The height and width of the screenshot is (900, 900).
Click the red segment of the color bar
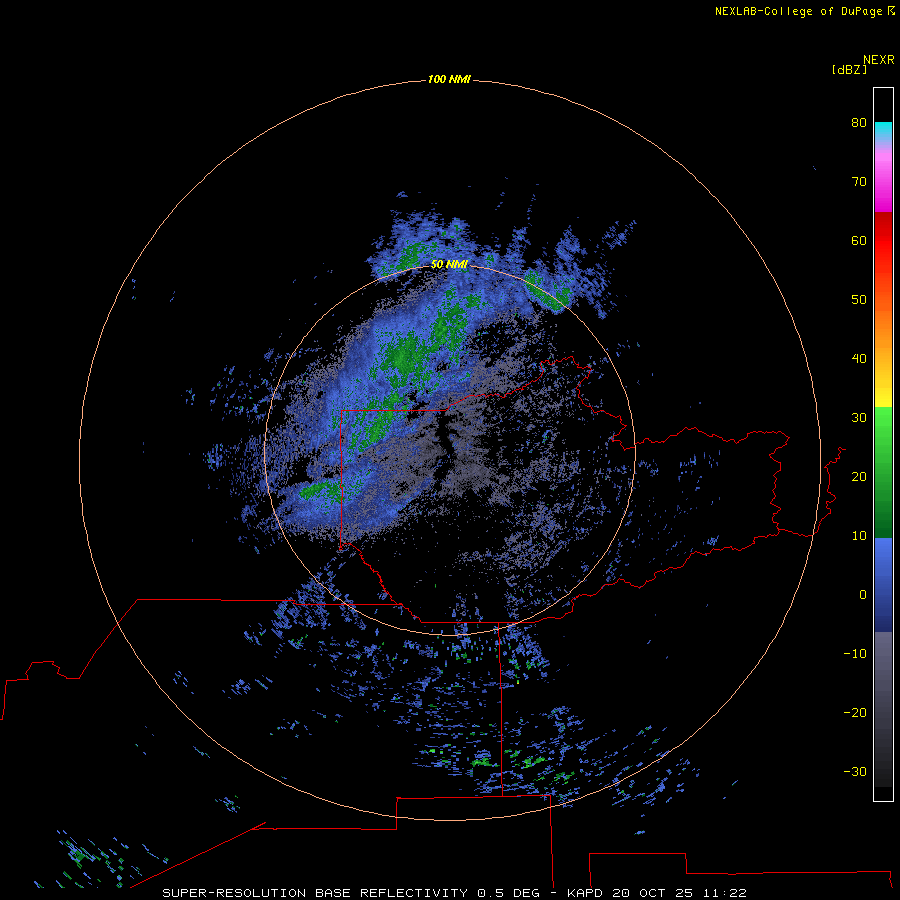pyautogui.click(x=883, y=241)
